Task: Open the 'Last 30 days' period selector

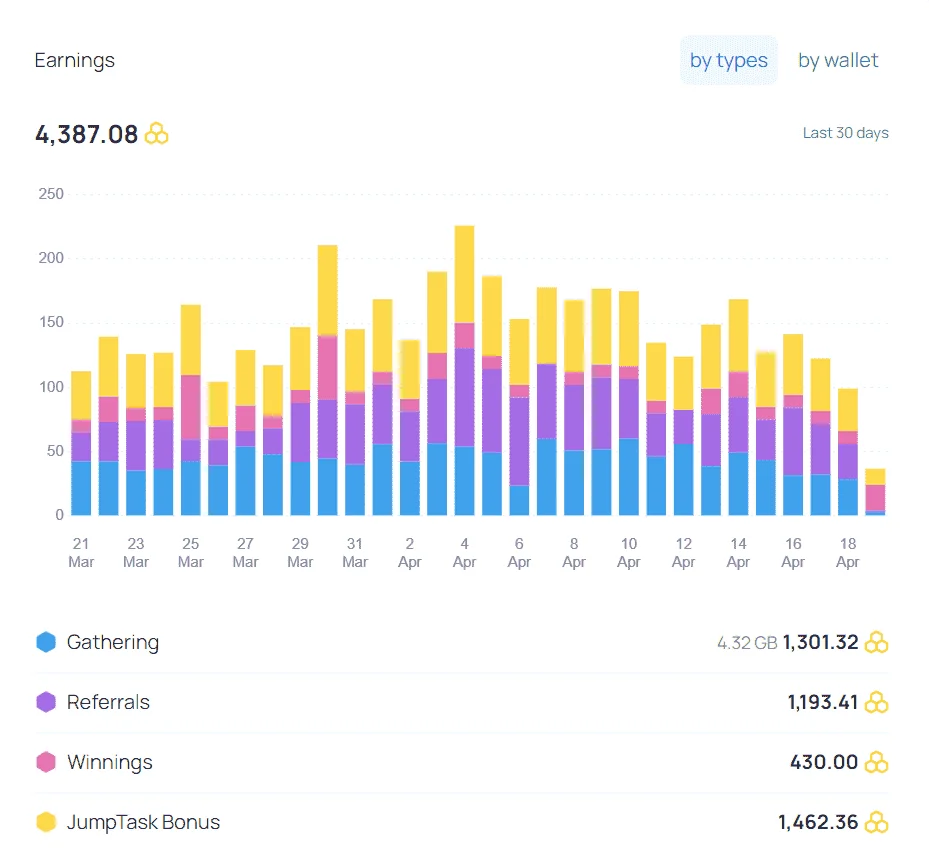Action: pos(845,133)
